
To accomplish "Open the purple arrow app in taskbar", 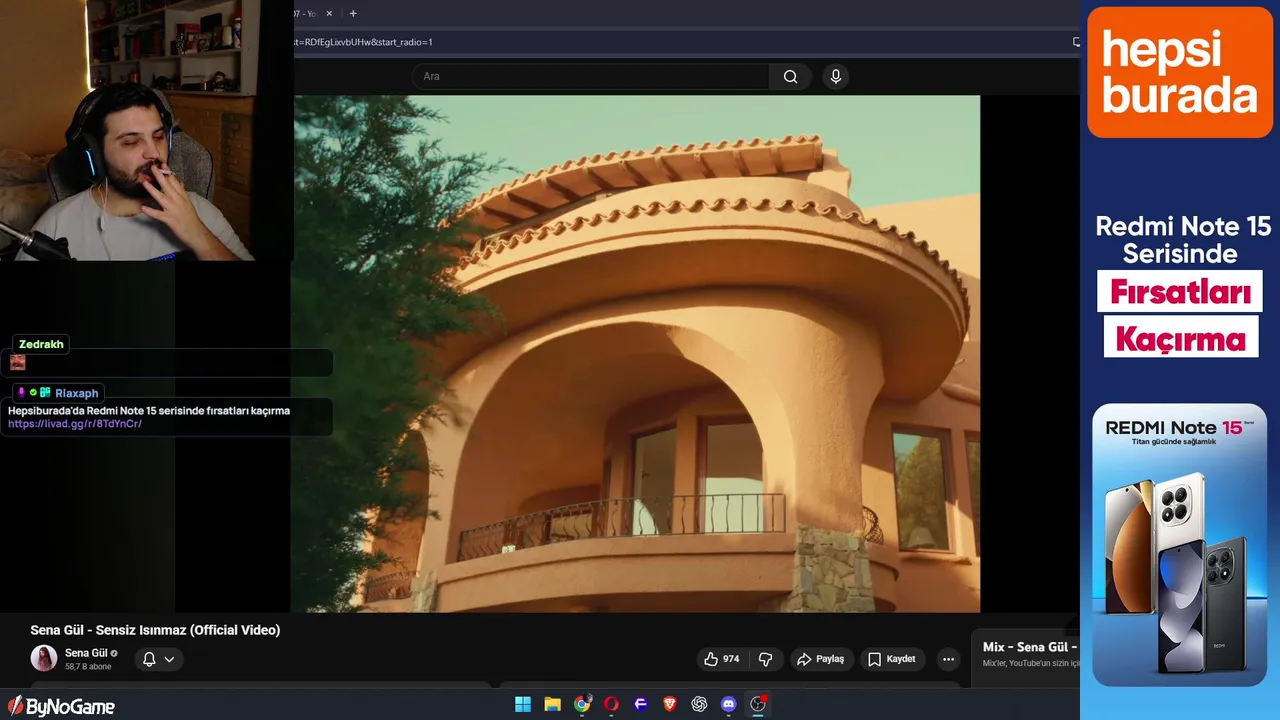I will (641, 704).
